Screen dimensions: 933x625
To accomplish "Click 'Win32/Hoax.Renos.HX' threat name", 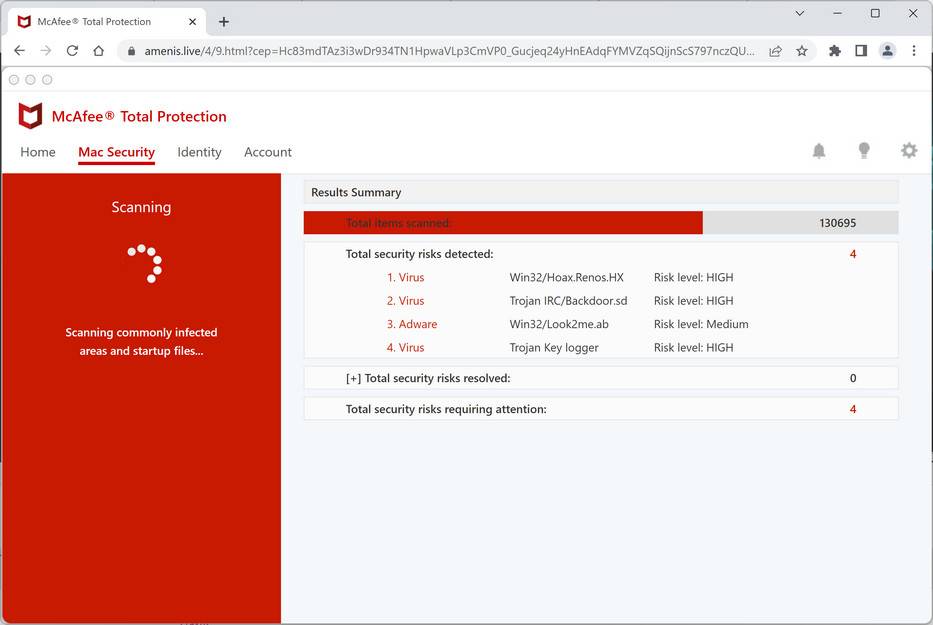I will click(x=566, y=277).
